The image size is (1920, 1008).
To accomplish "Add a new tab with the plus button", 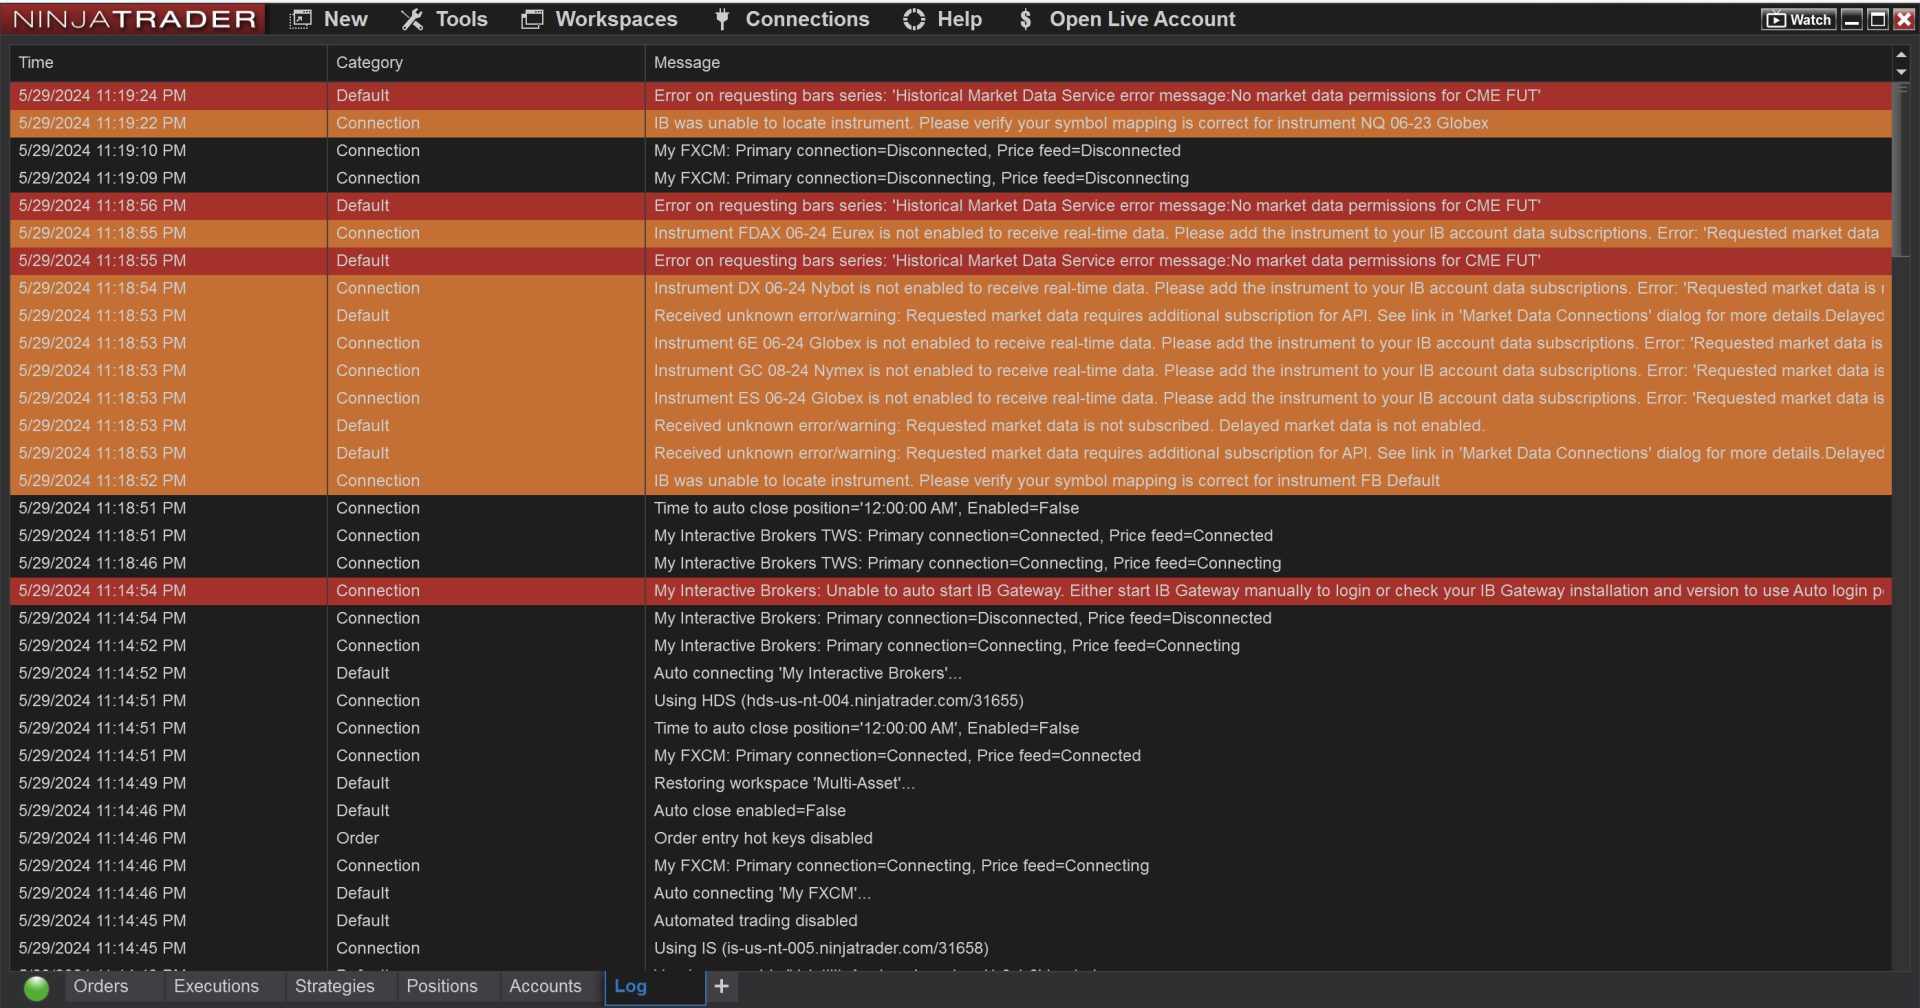I will pos(722,986).
